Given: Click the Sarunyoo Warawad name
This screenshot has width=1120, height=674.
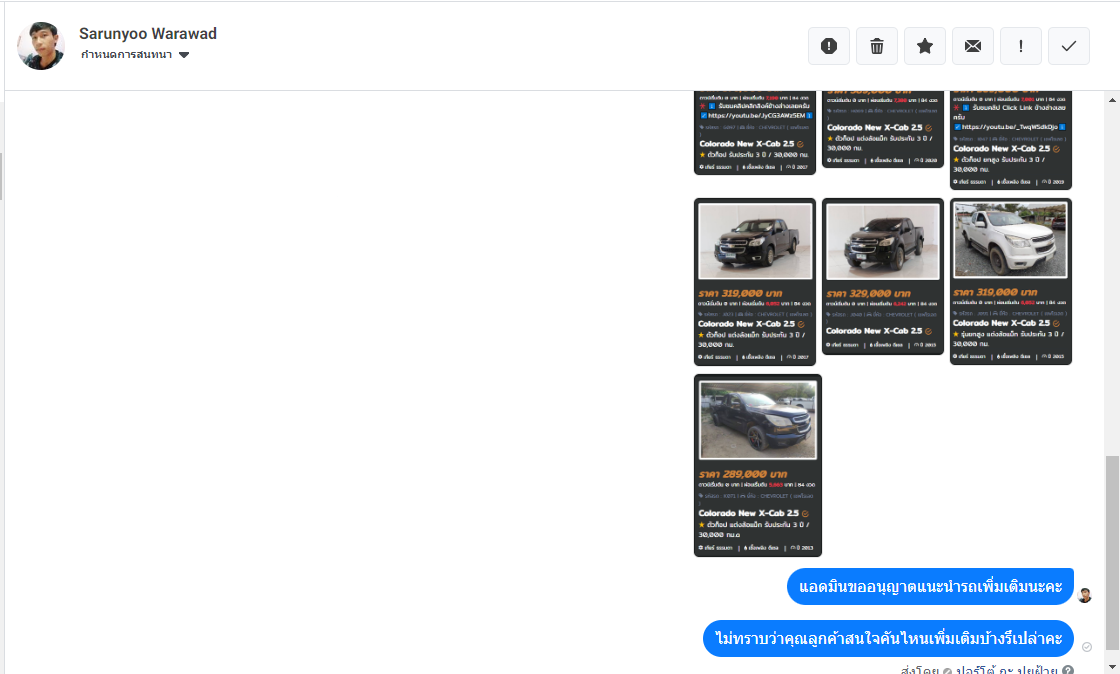Looking at the screenshot, I should point(148,34).
